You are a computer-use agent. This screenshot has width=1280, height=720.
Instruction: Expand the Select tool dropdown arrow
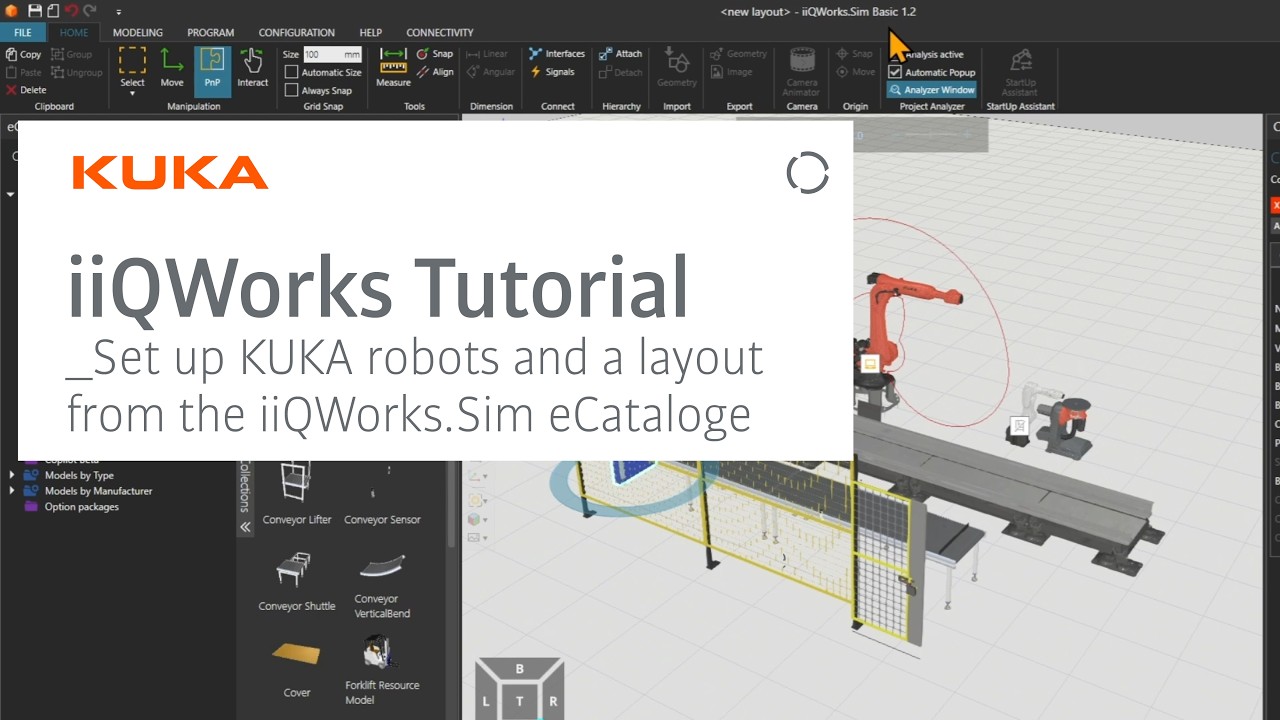[x=133, y=91]
